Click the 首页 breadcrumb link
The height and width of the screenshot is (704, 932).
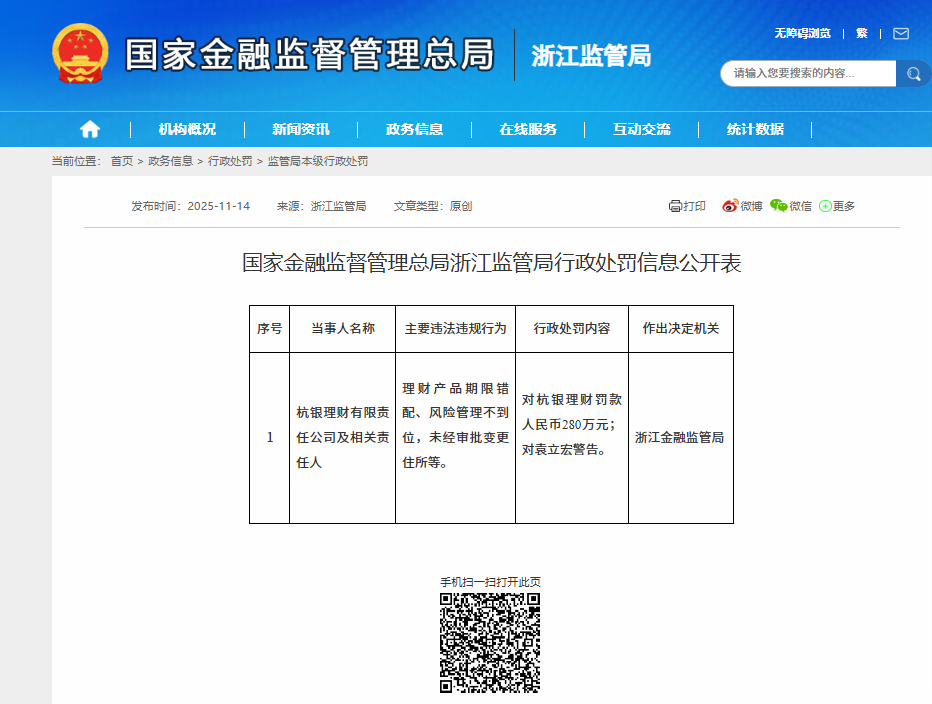pyautogui.click(x=122, y=161)
